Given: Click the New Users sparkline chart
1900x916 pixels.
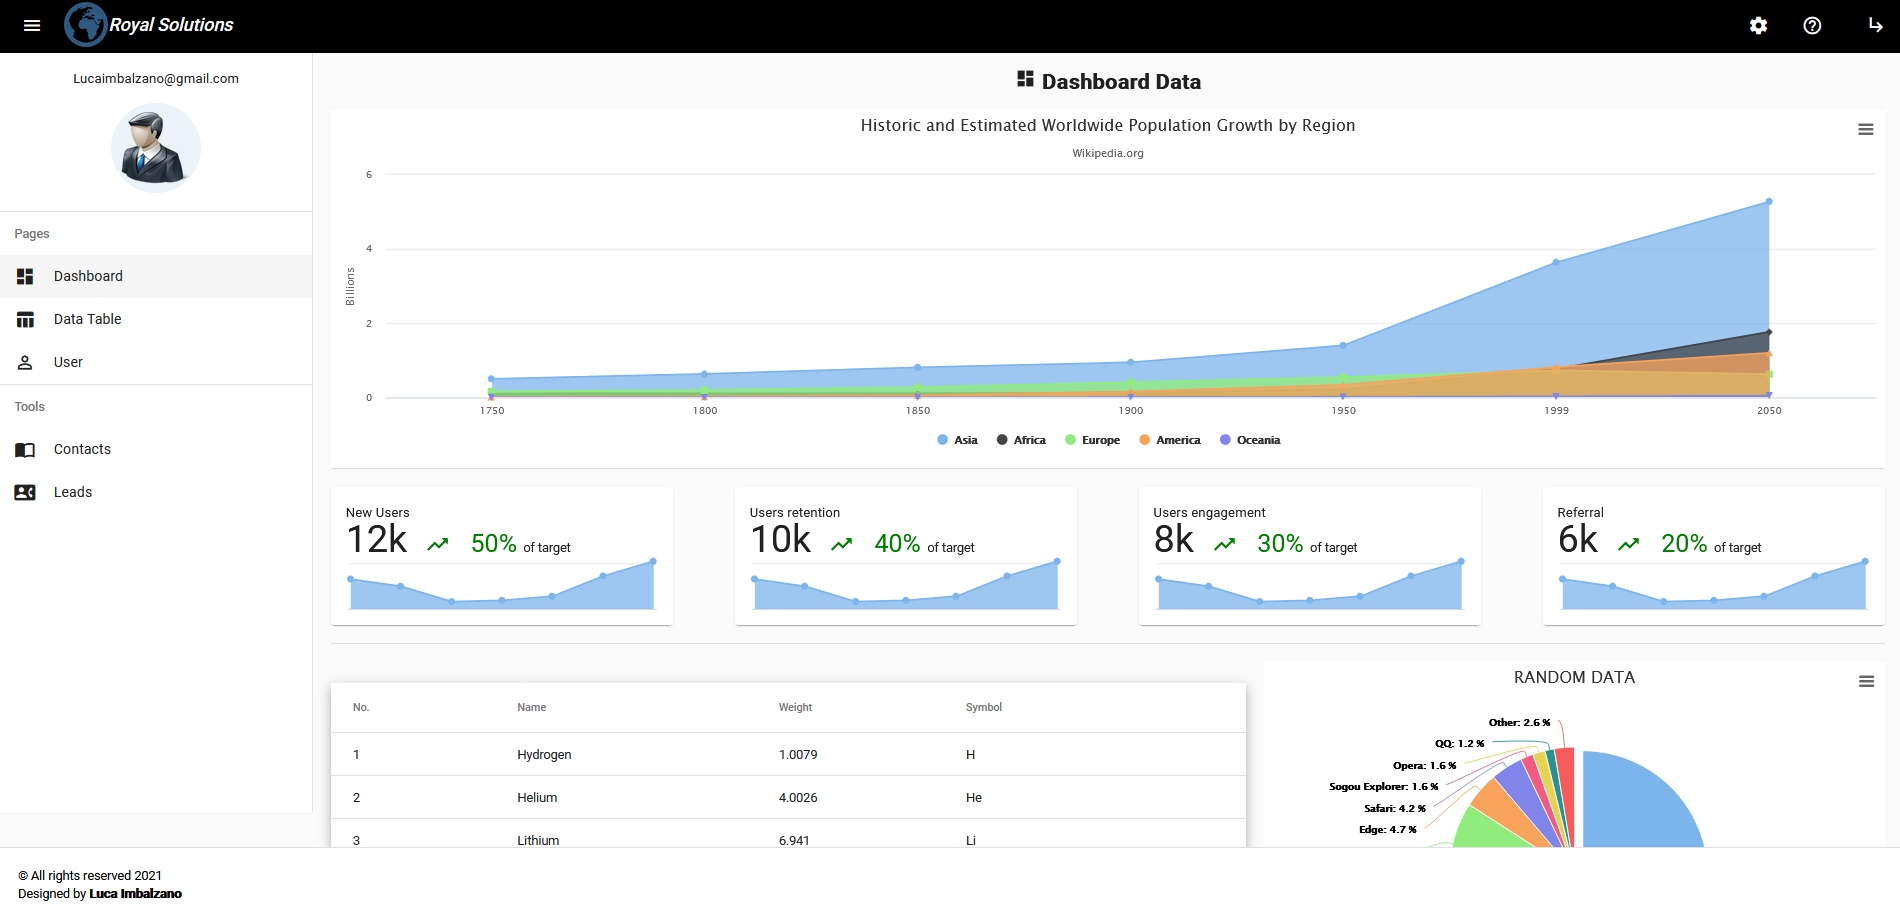Looking at the screenshot, I should [x=502, y=585].
